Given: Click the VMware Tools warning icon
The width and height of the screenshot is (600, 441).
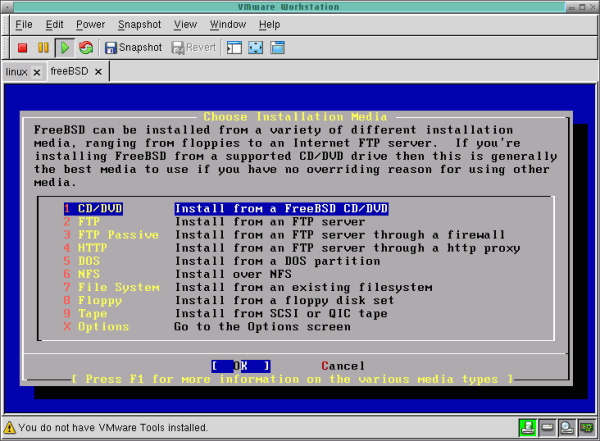Looking at the screenshot, I should click(9, 427).
